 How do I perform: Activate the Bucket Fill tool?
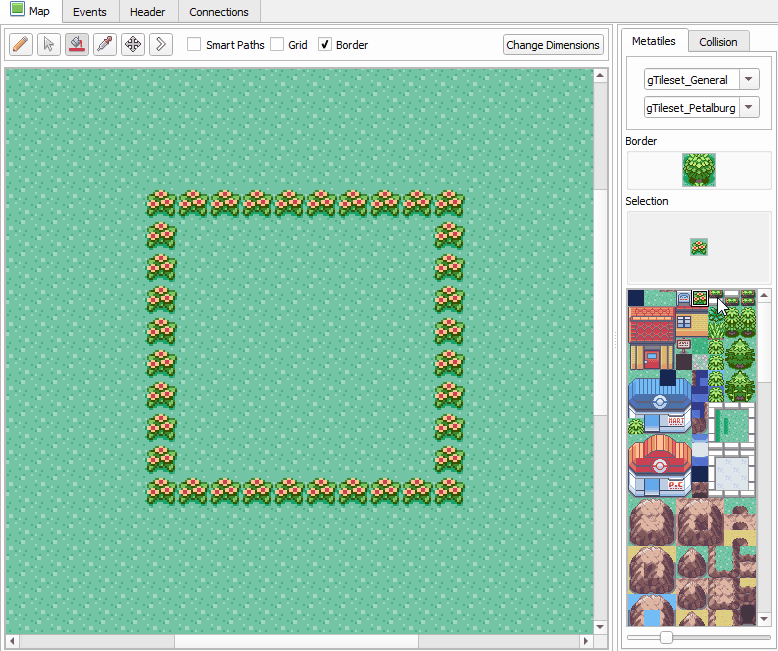[76, 45]
